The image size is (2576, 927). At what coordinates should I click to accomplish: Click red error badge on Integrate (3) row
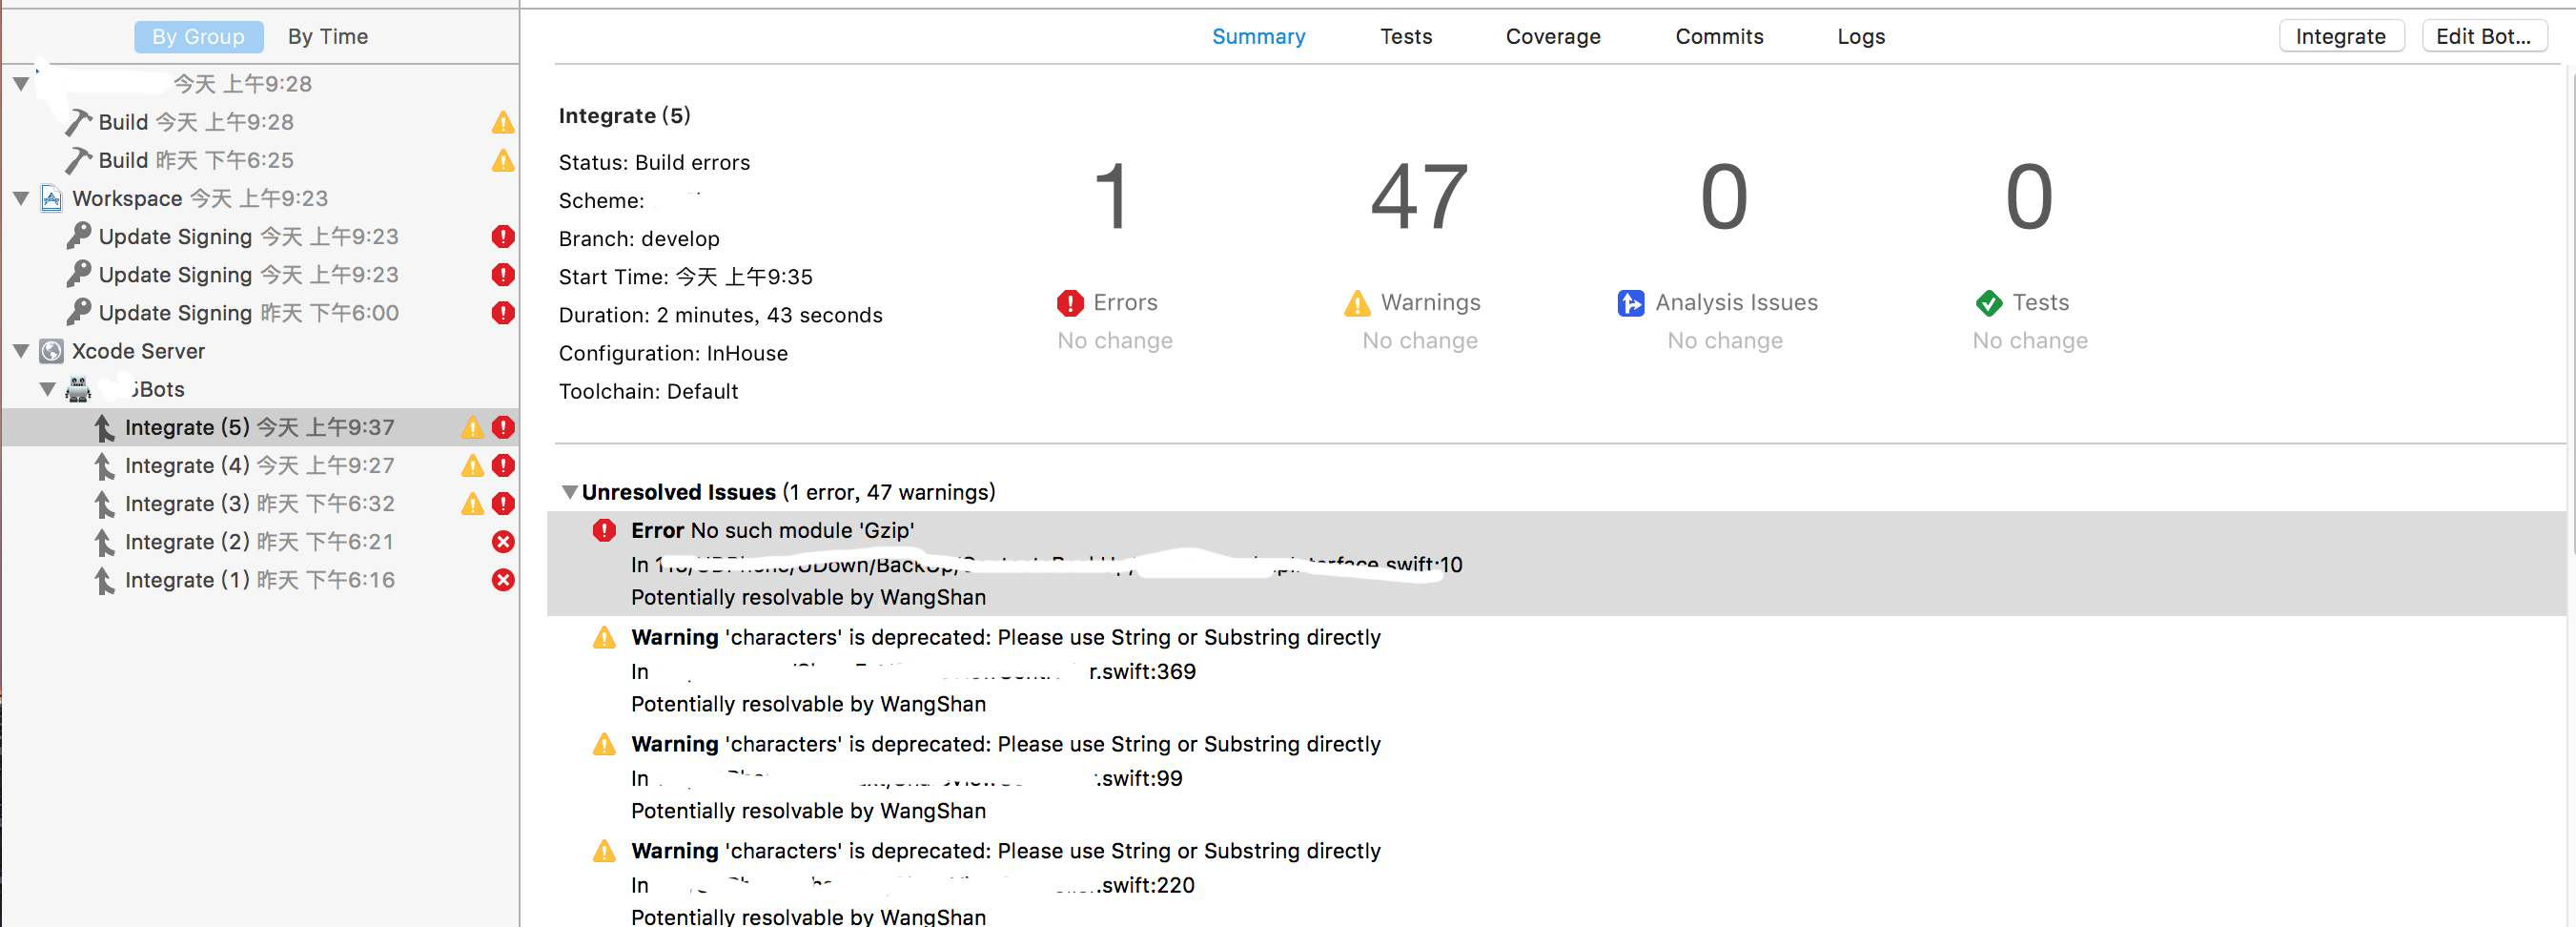pos(503,503)
